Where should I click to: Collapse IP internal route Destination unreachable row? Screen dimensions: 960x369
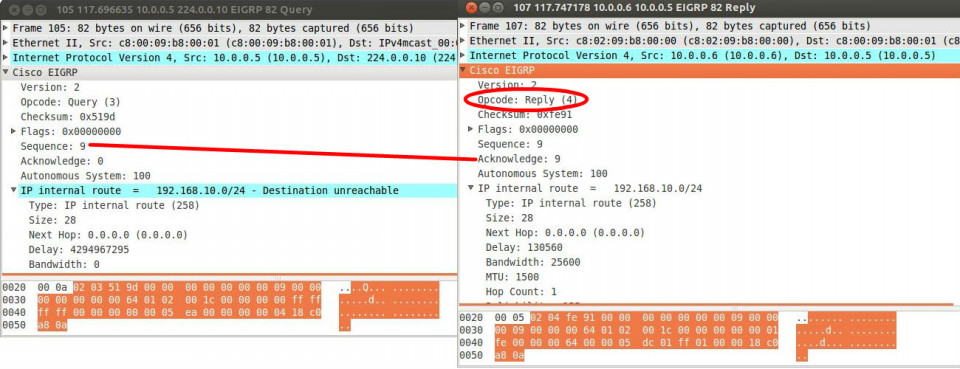(13, 190)
